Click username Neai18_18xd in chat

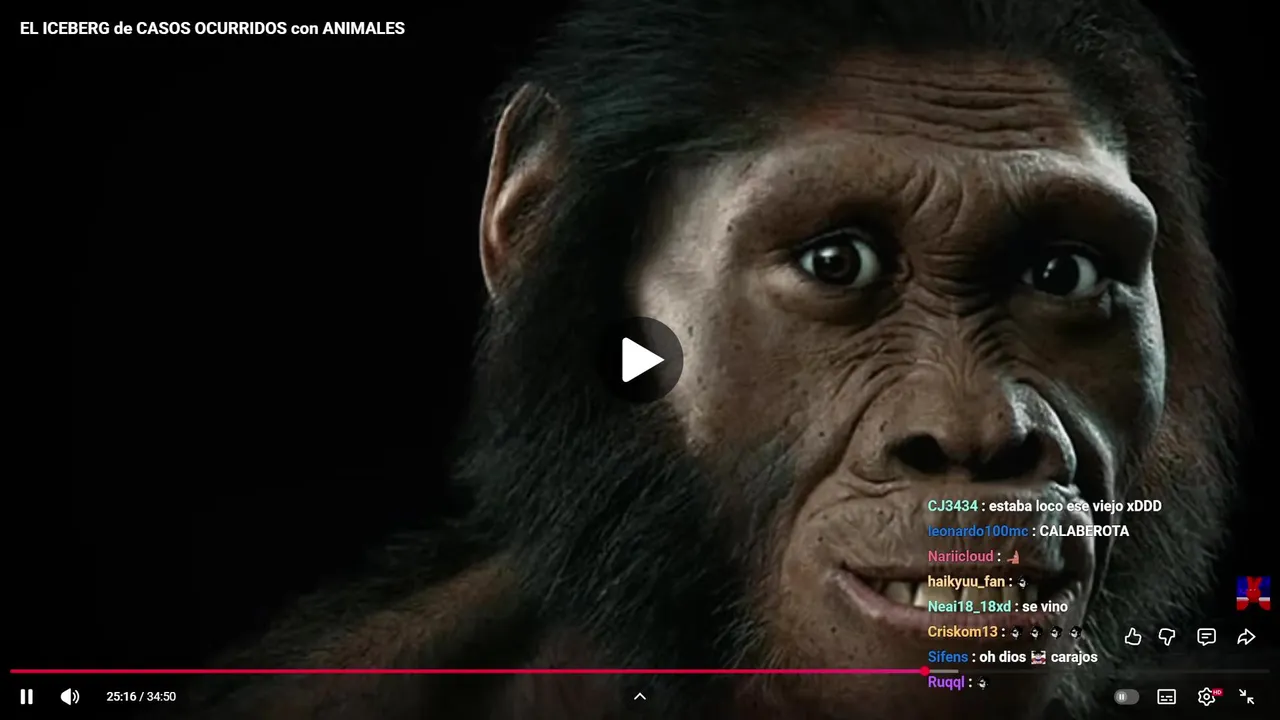(969, 607)
